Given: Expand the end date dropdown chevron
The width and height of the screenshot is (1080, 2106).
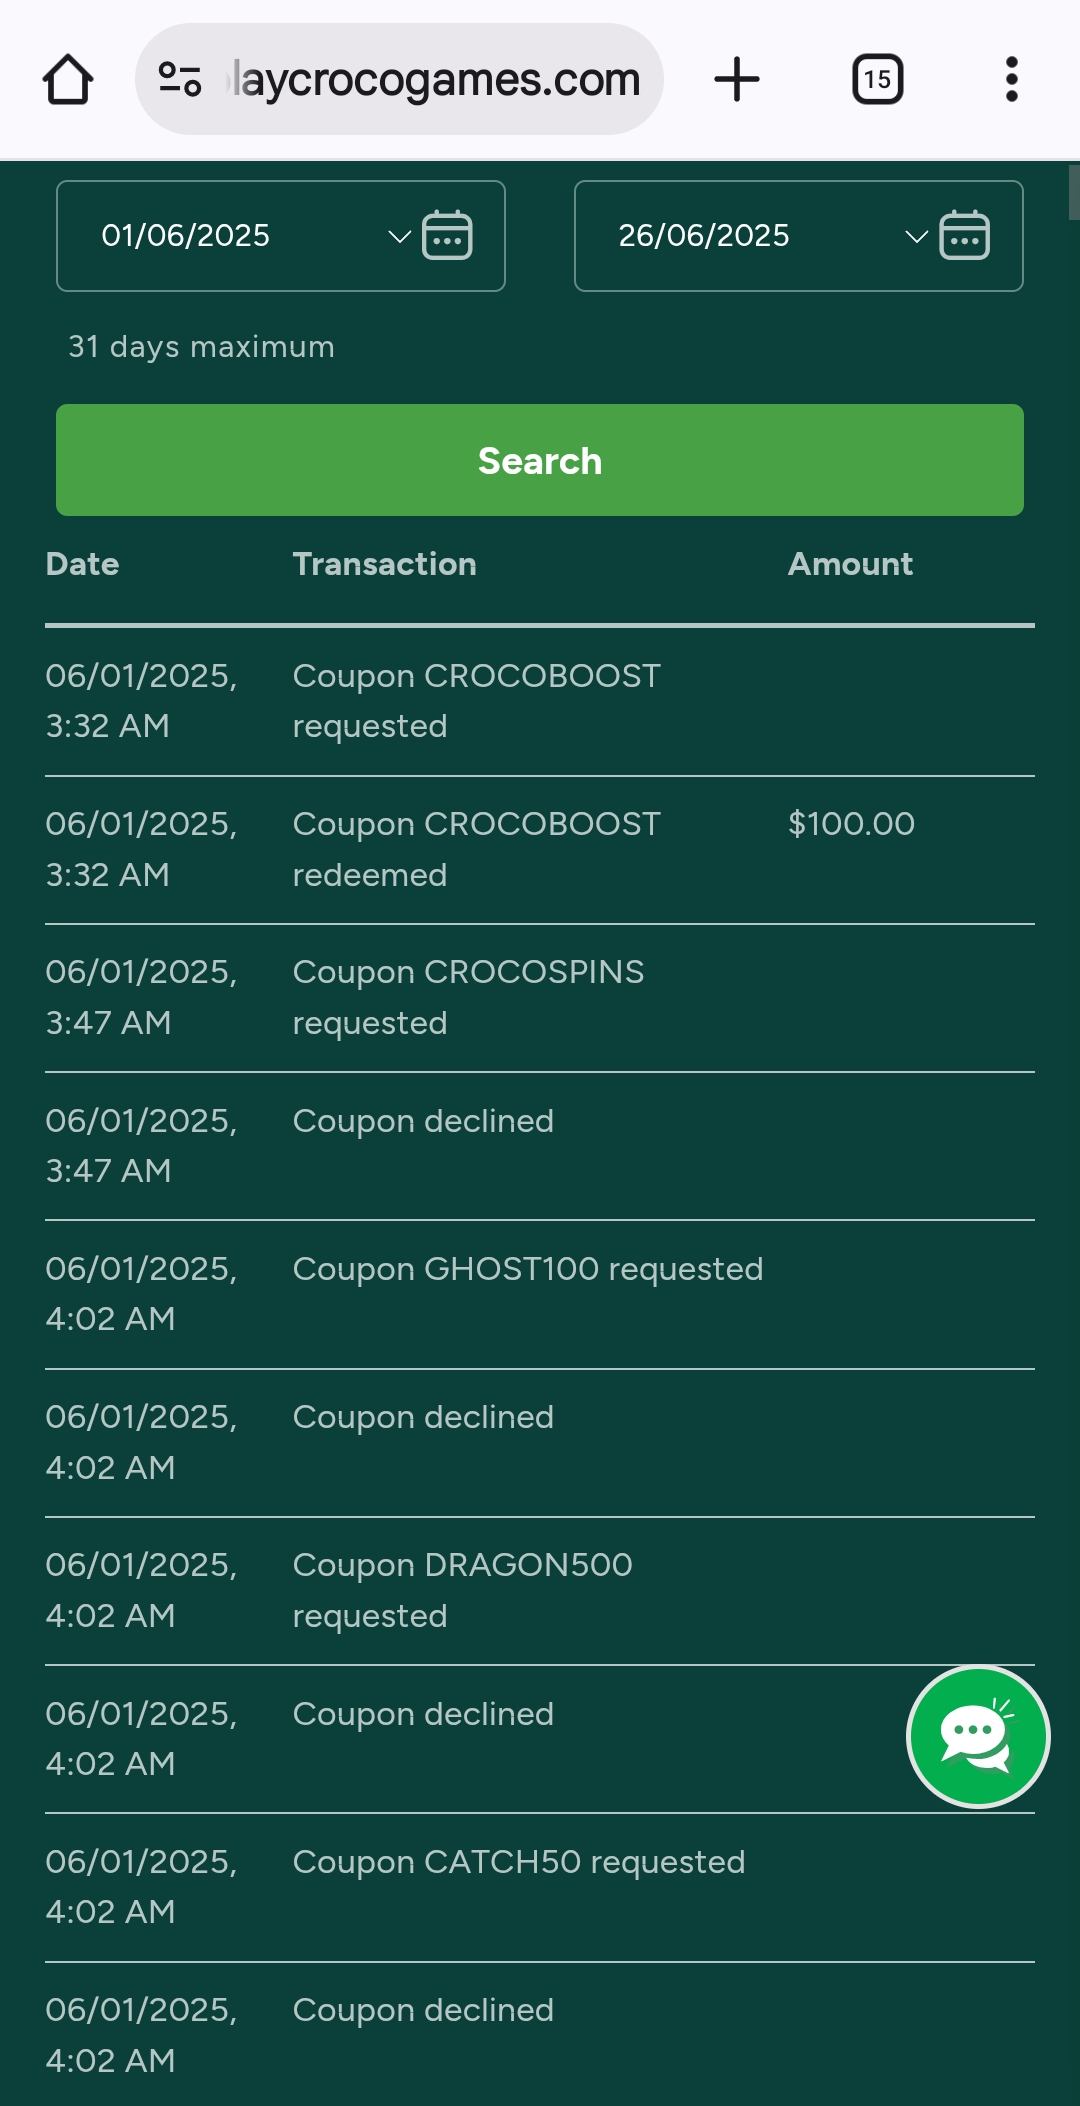Looking at the screenshot, I should (x=916, y=237).
